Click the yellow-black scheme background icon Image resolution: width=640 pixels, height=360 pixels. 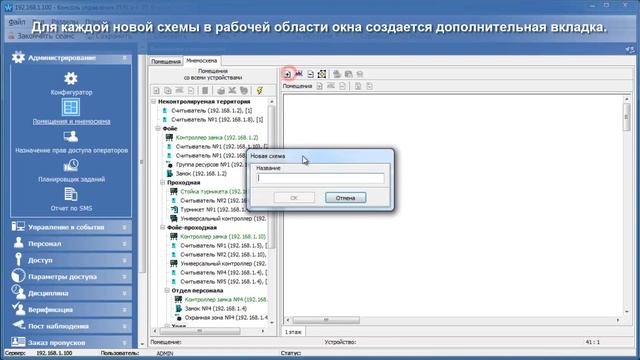point(322,74)
